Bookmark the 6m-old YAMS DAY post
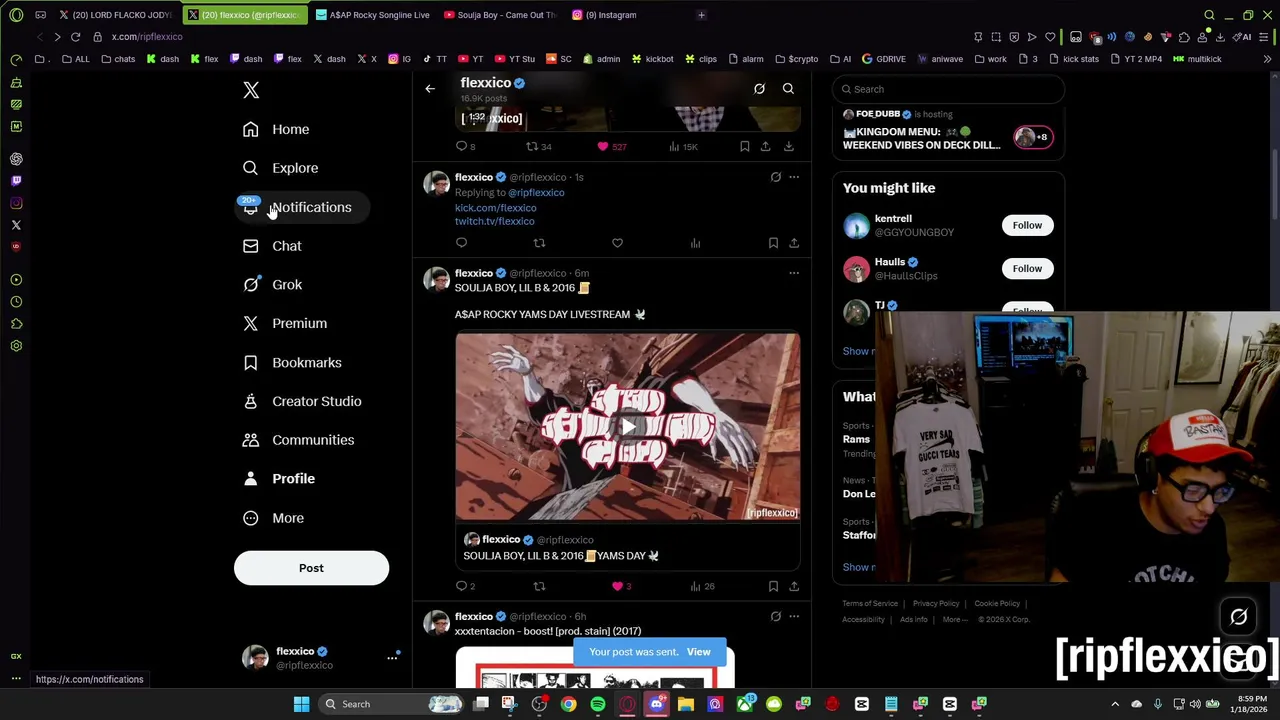The width and height of the screenshot is (1280, 720). (773, 586)
